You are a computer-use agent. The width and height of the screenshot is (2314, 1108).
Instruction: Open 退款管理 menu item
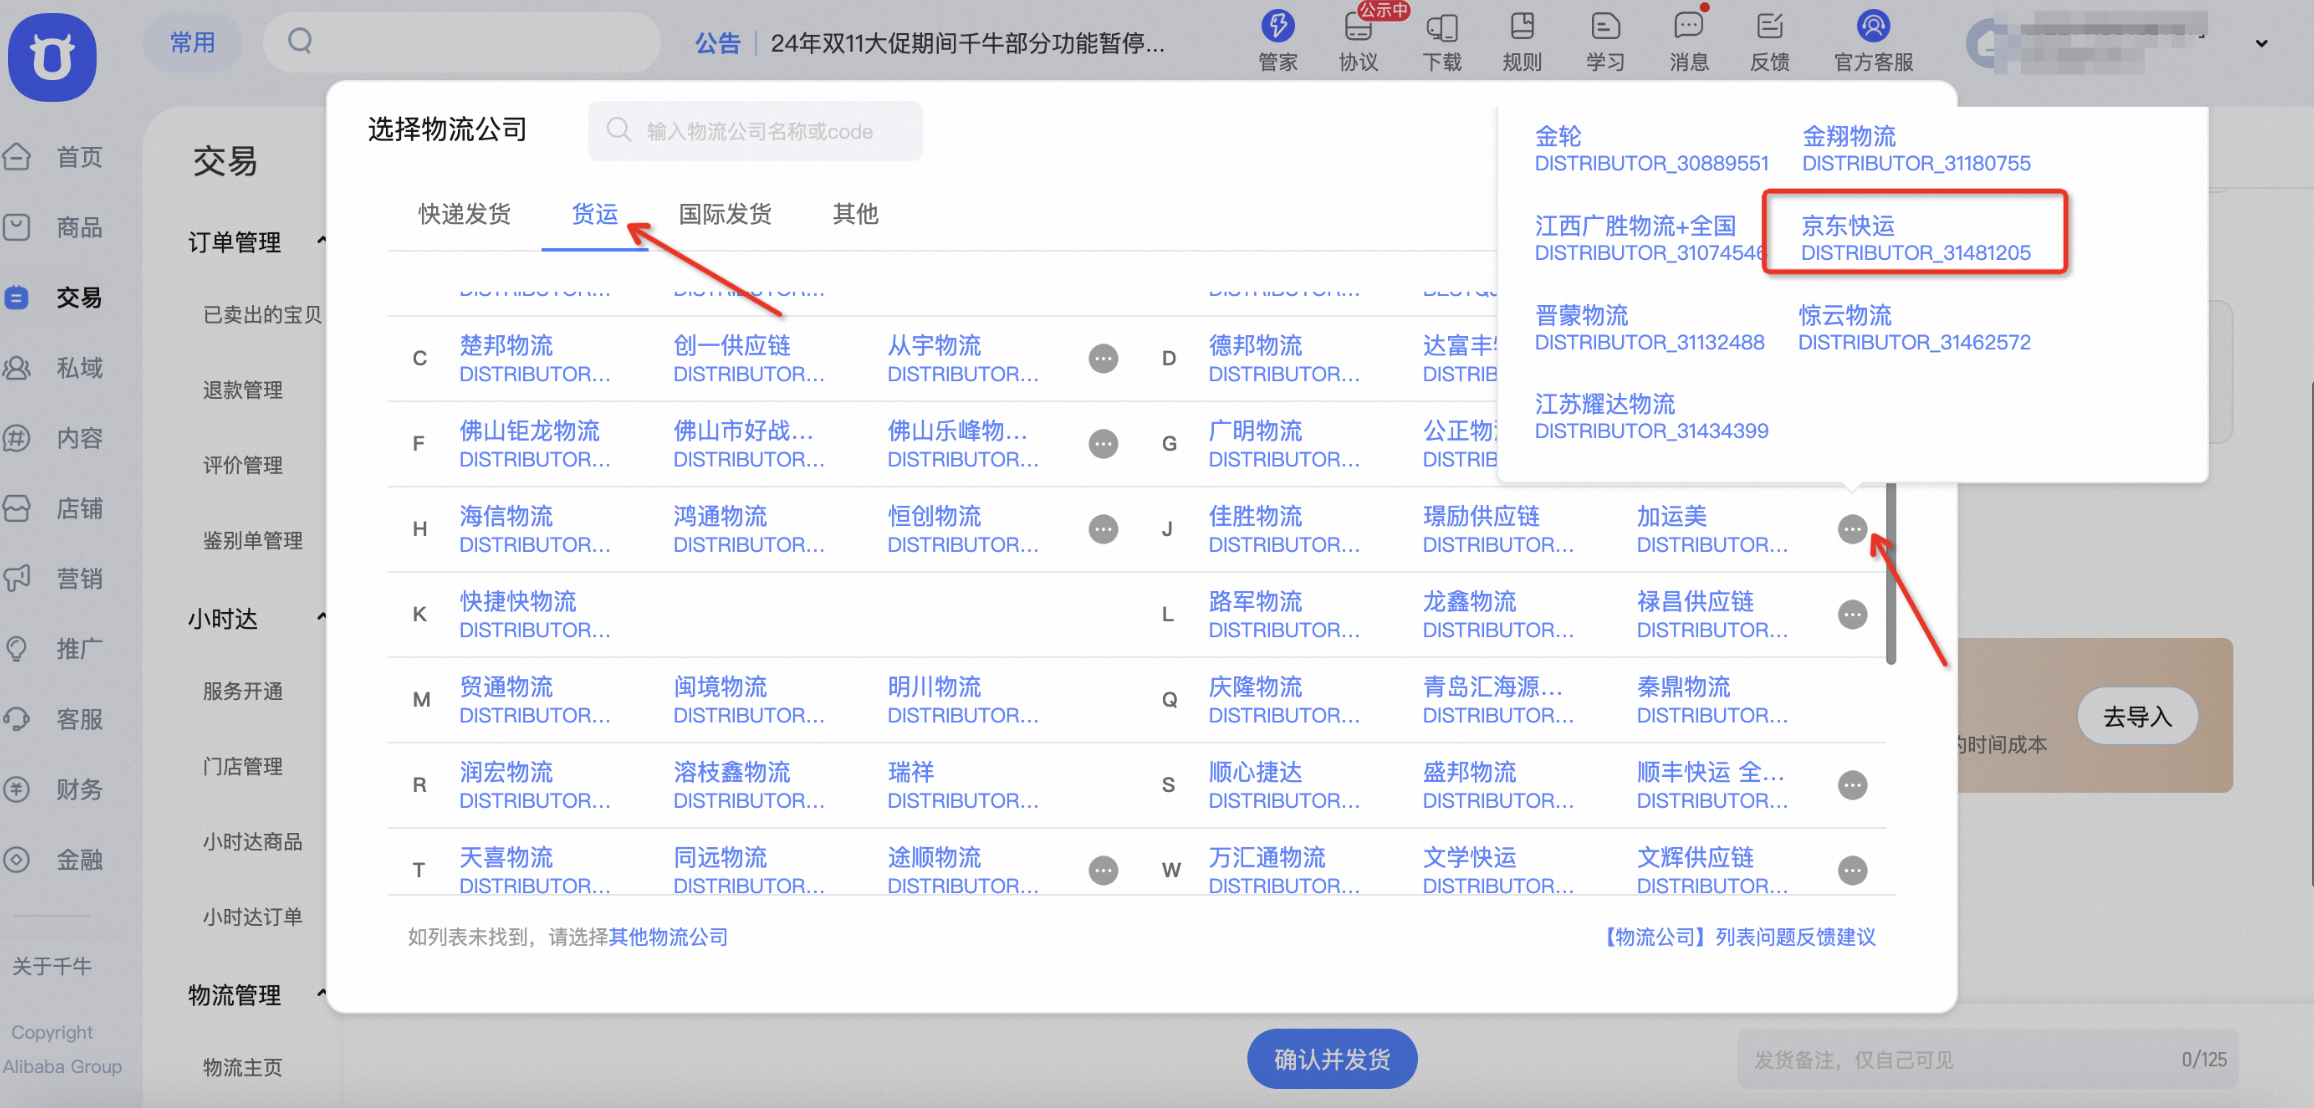pyautogui.click(x=243, y=390)
